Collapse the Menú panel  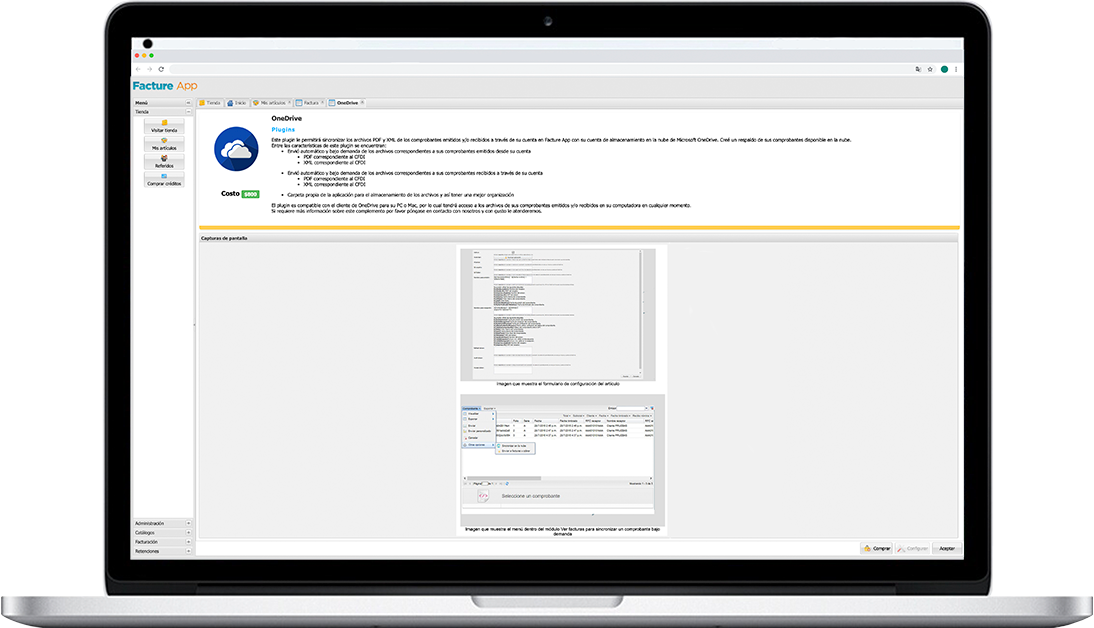coord(187,103)
